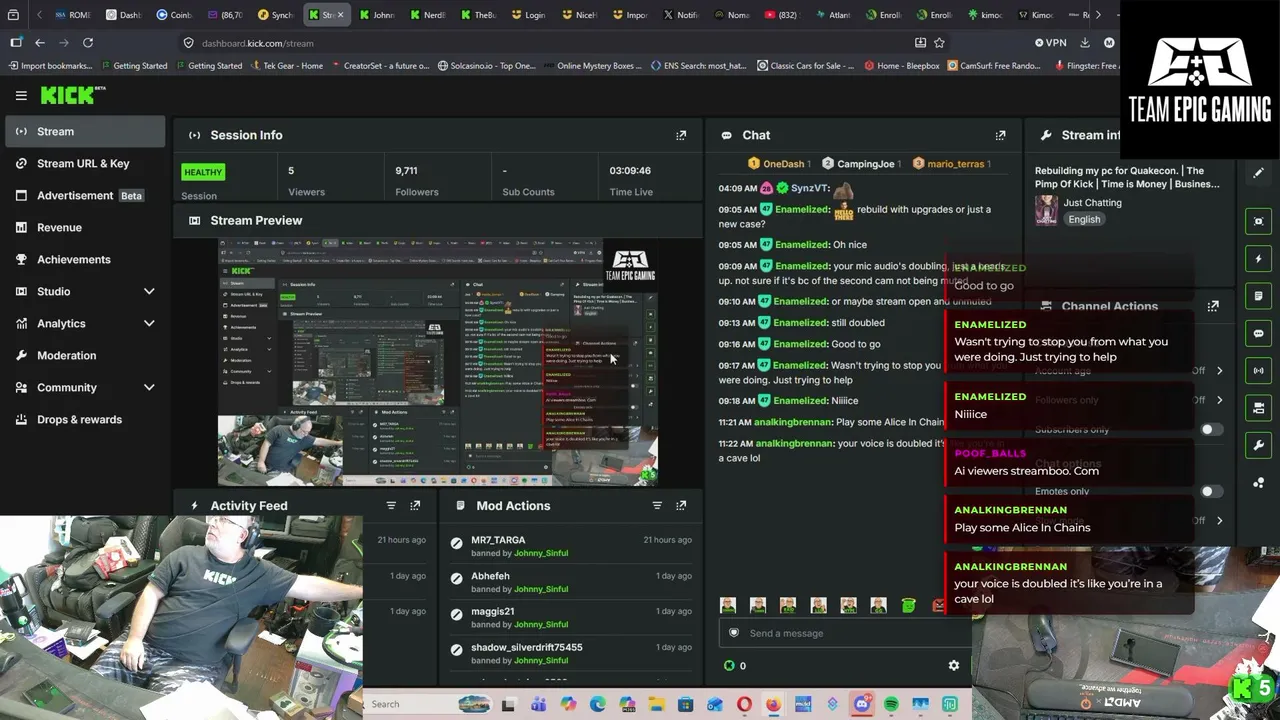Click the browser reload button

88,43
